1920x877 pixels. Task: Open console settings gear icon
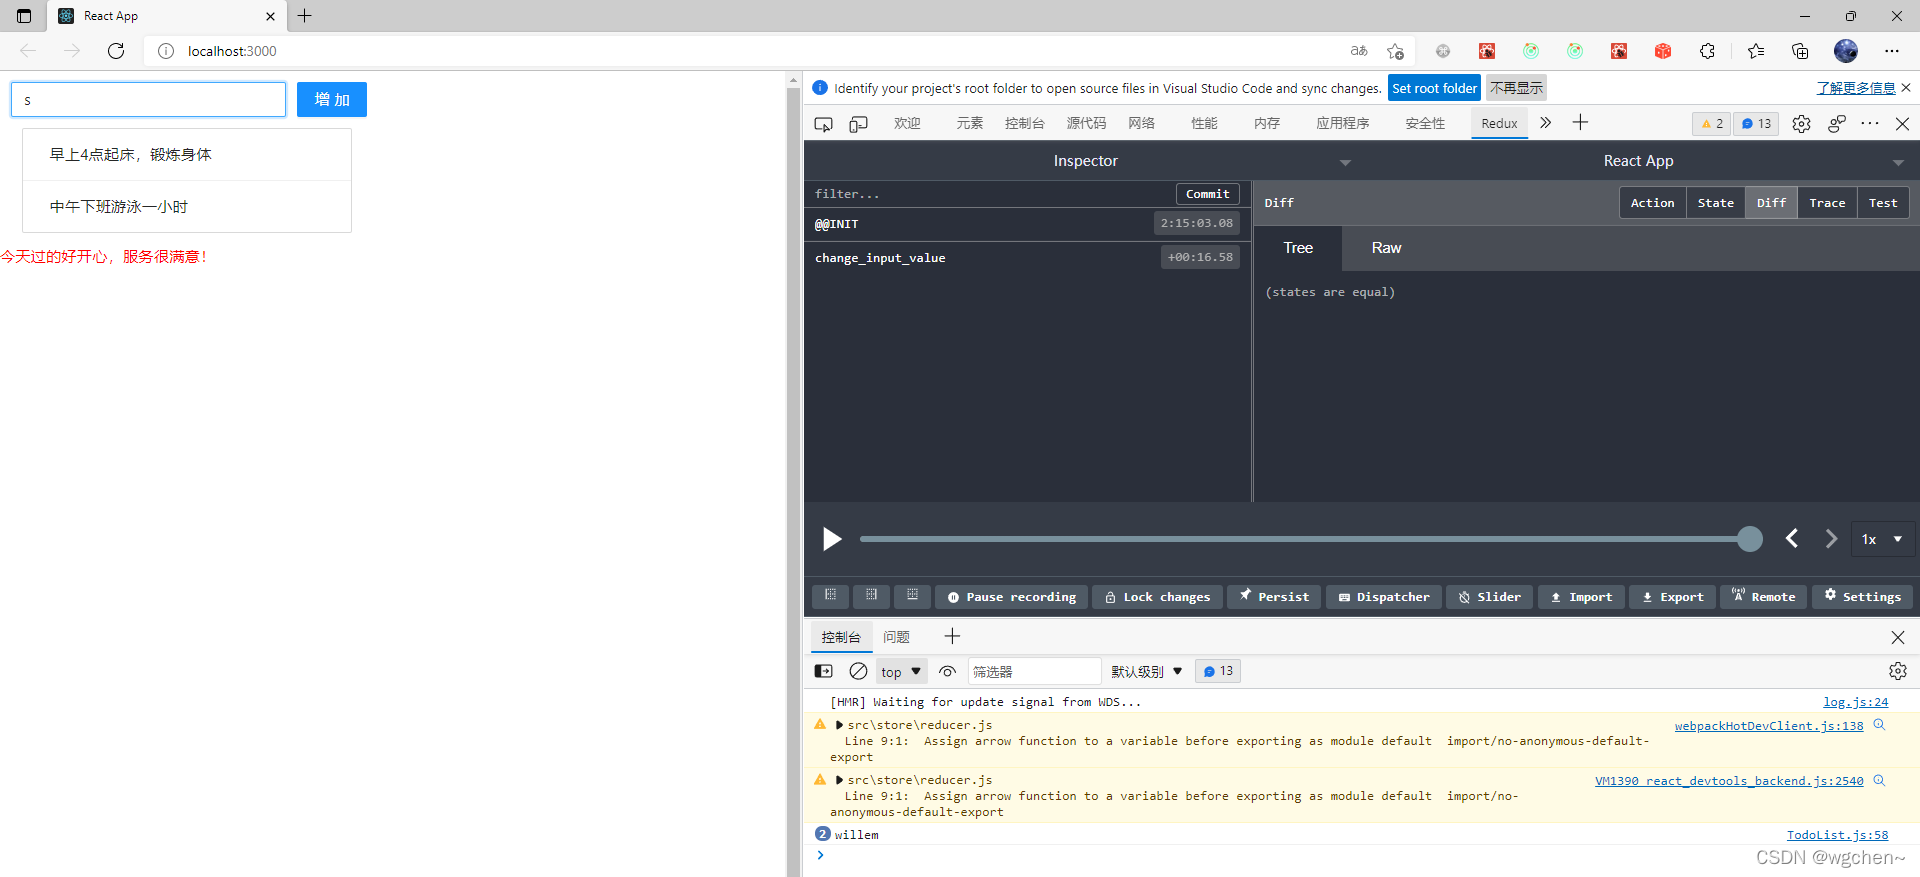coord(1898,671)
